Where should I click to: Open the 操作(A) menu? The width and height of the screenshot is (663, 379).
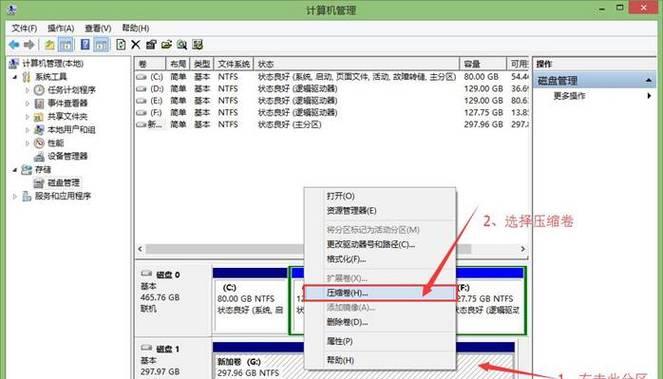click(61, 28)
